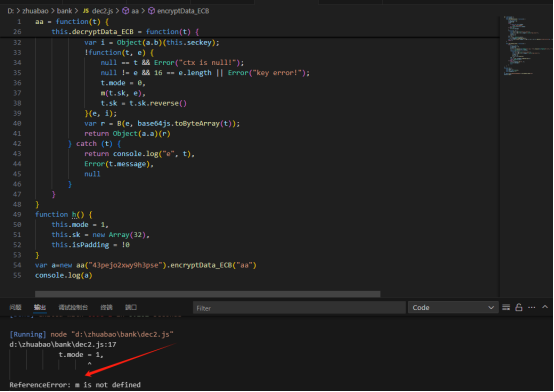Click the zhuabao breadcrumb folder

pos(35,11)
